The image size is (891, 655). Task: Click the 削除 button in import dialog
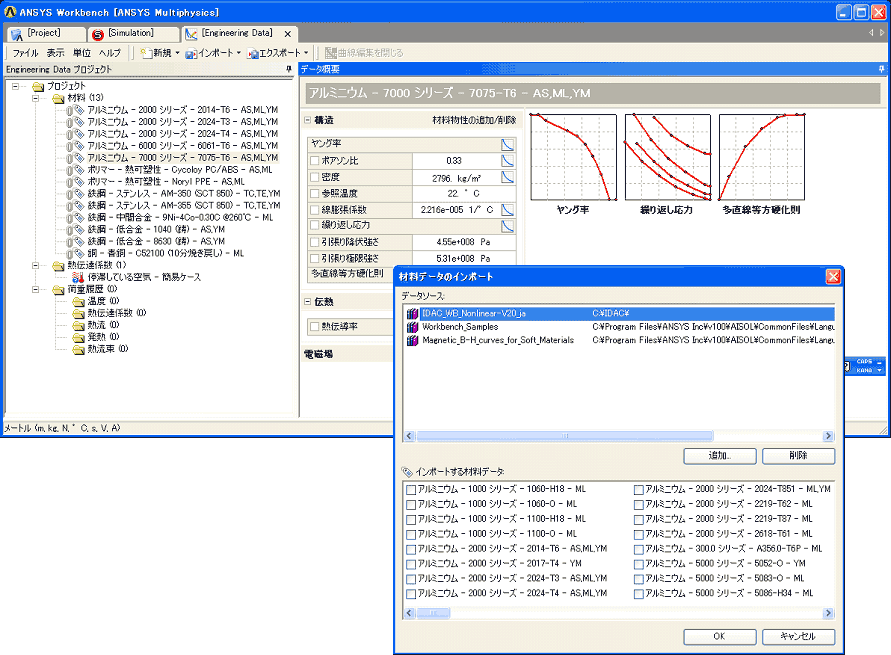tap(798, 456)
